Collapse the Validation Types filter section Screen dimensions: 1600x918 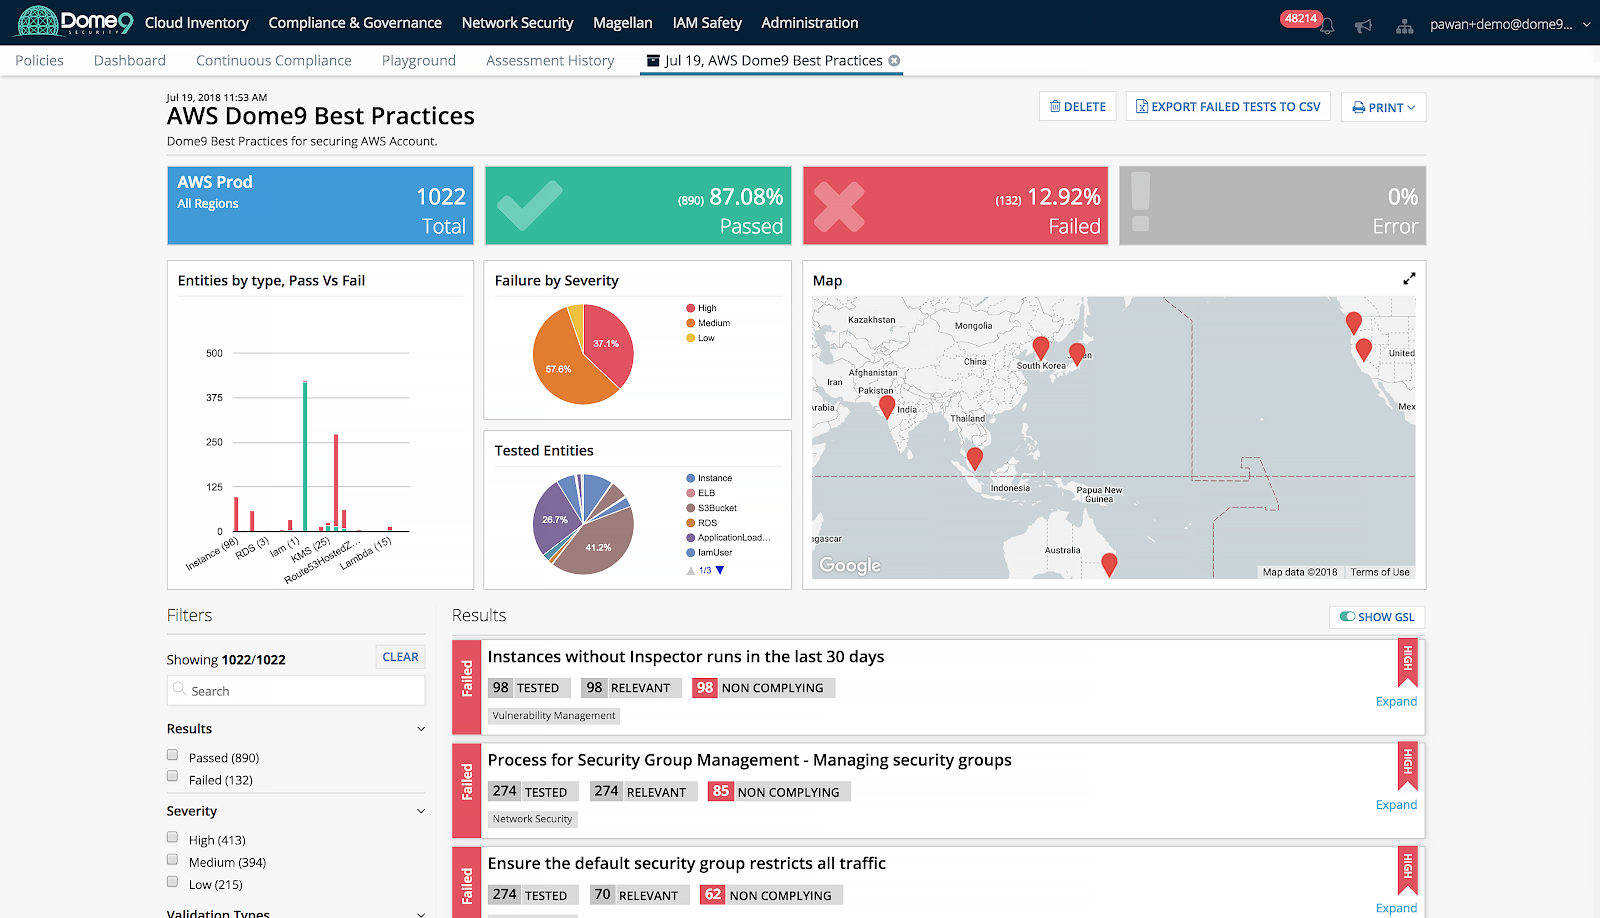click(421, 914)
